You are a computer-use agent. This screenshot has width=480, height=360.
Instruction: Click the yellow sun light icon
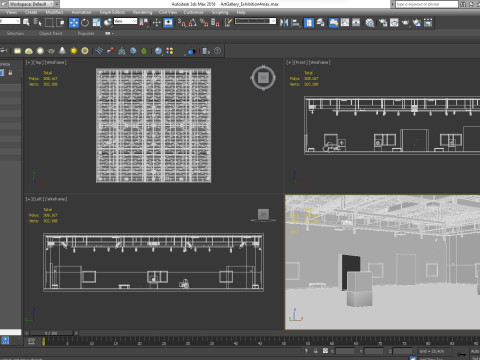click(74, 51)
